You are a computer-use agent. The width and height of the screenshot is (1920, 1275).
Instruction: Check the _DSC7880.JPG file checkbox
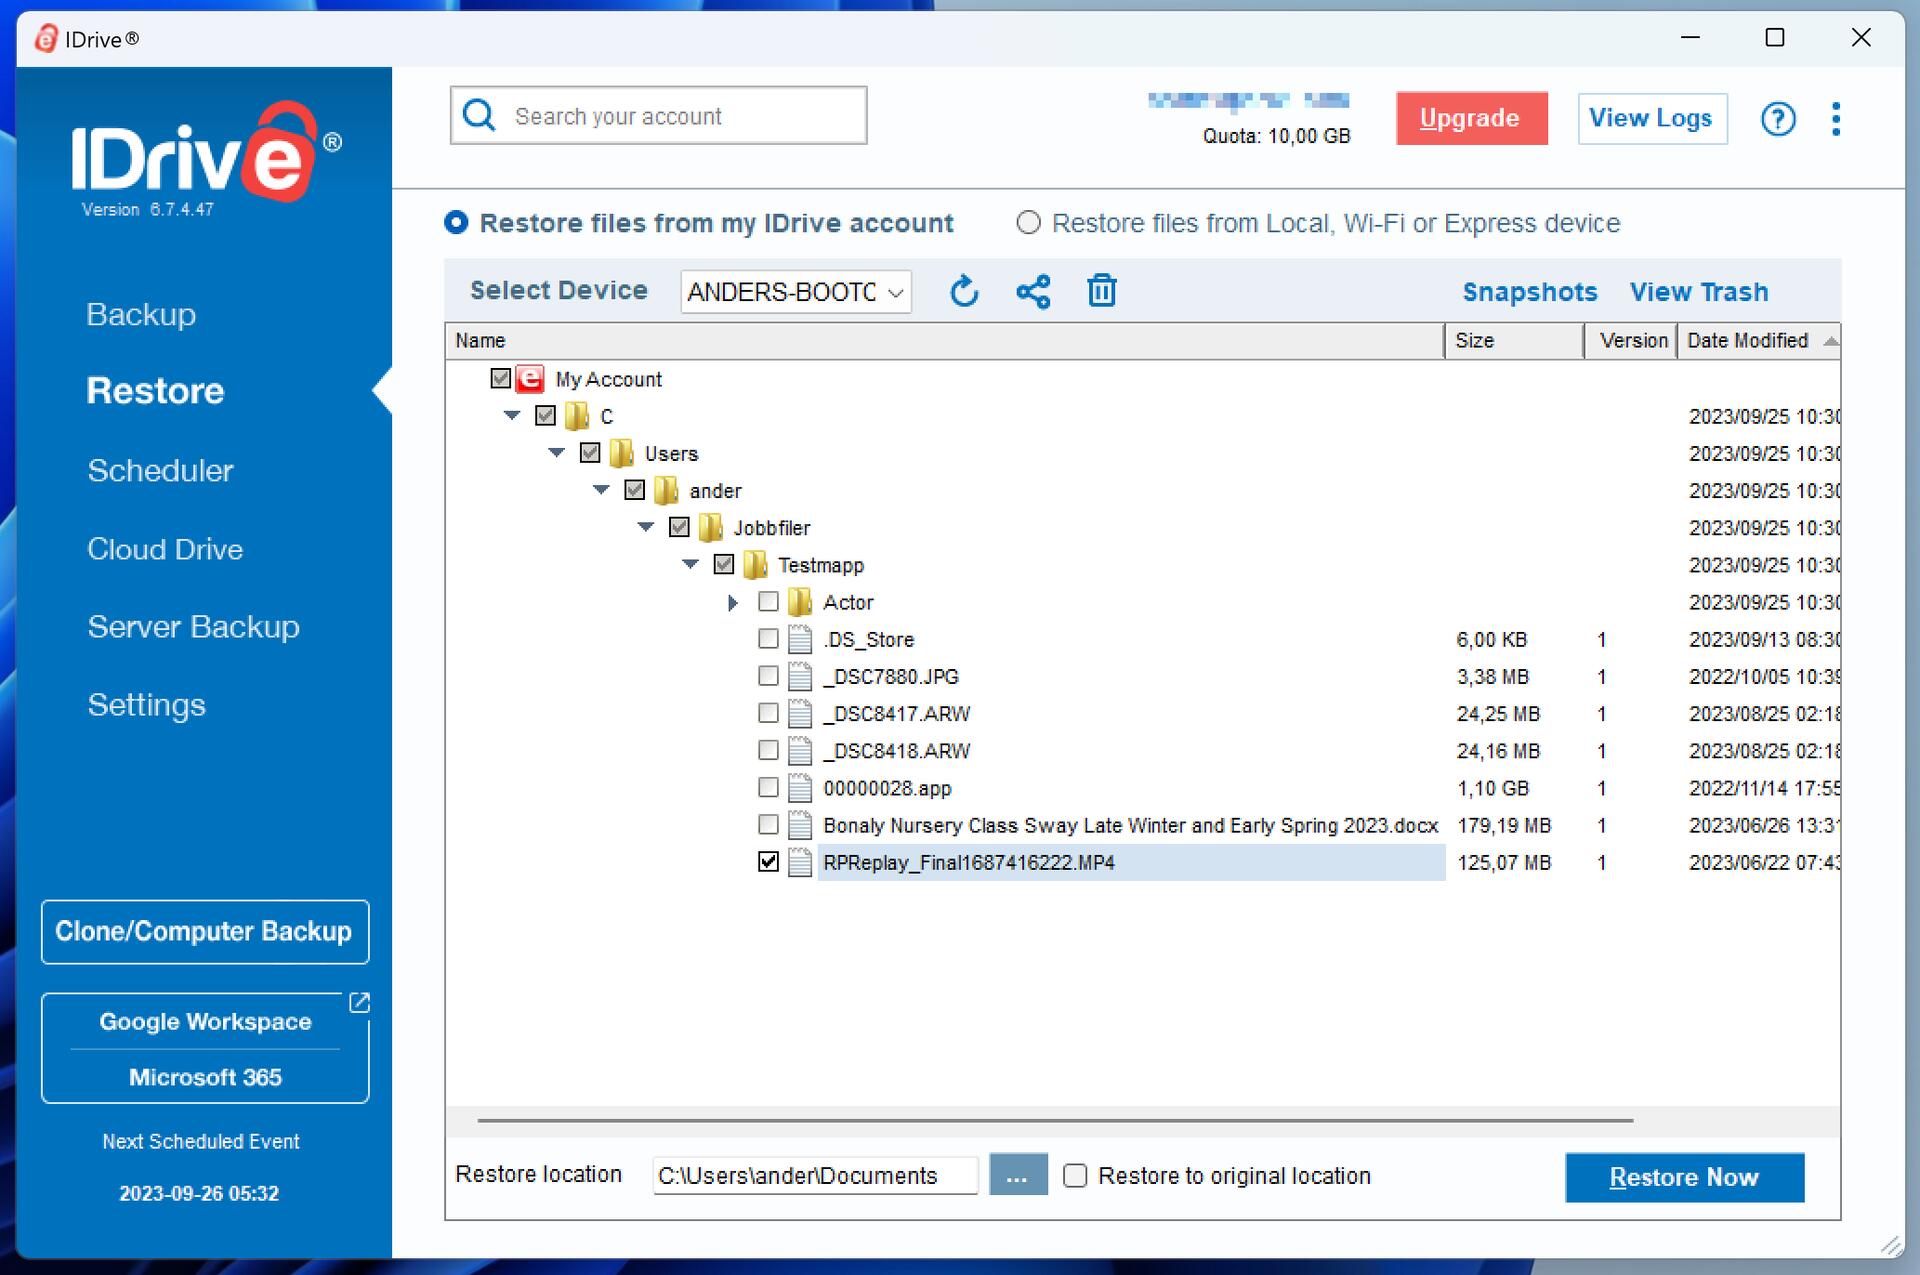tap(768, 677)
